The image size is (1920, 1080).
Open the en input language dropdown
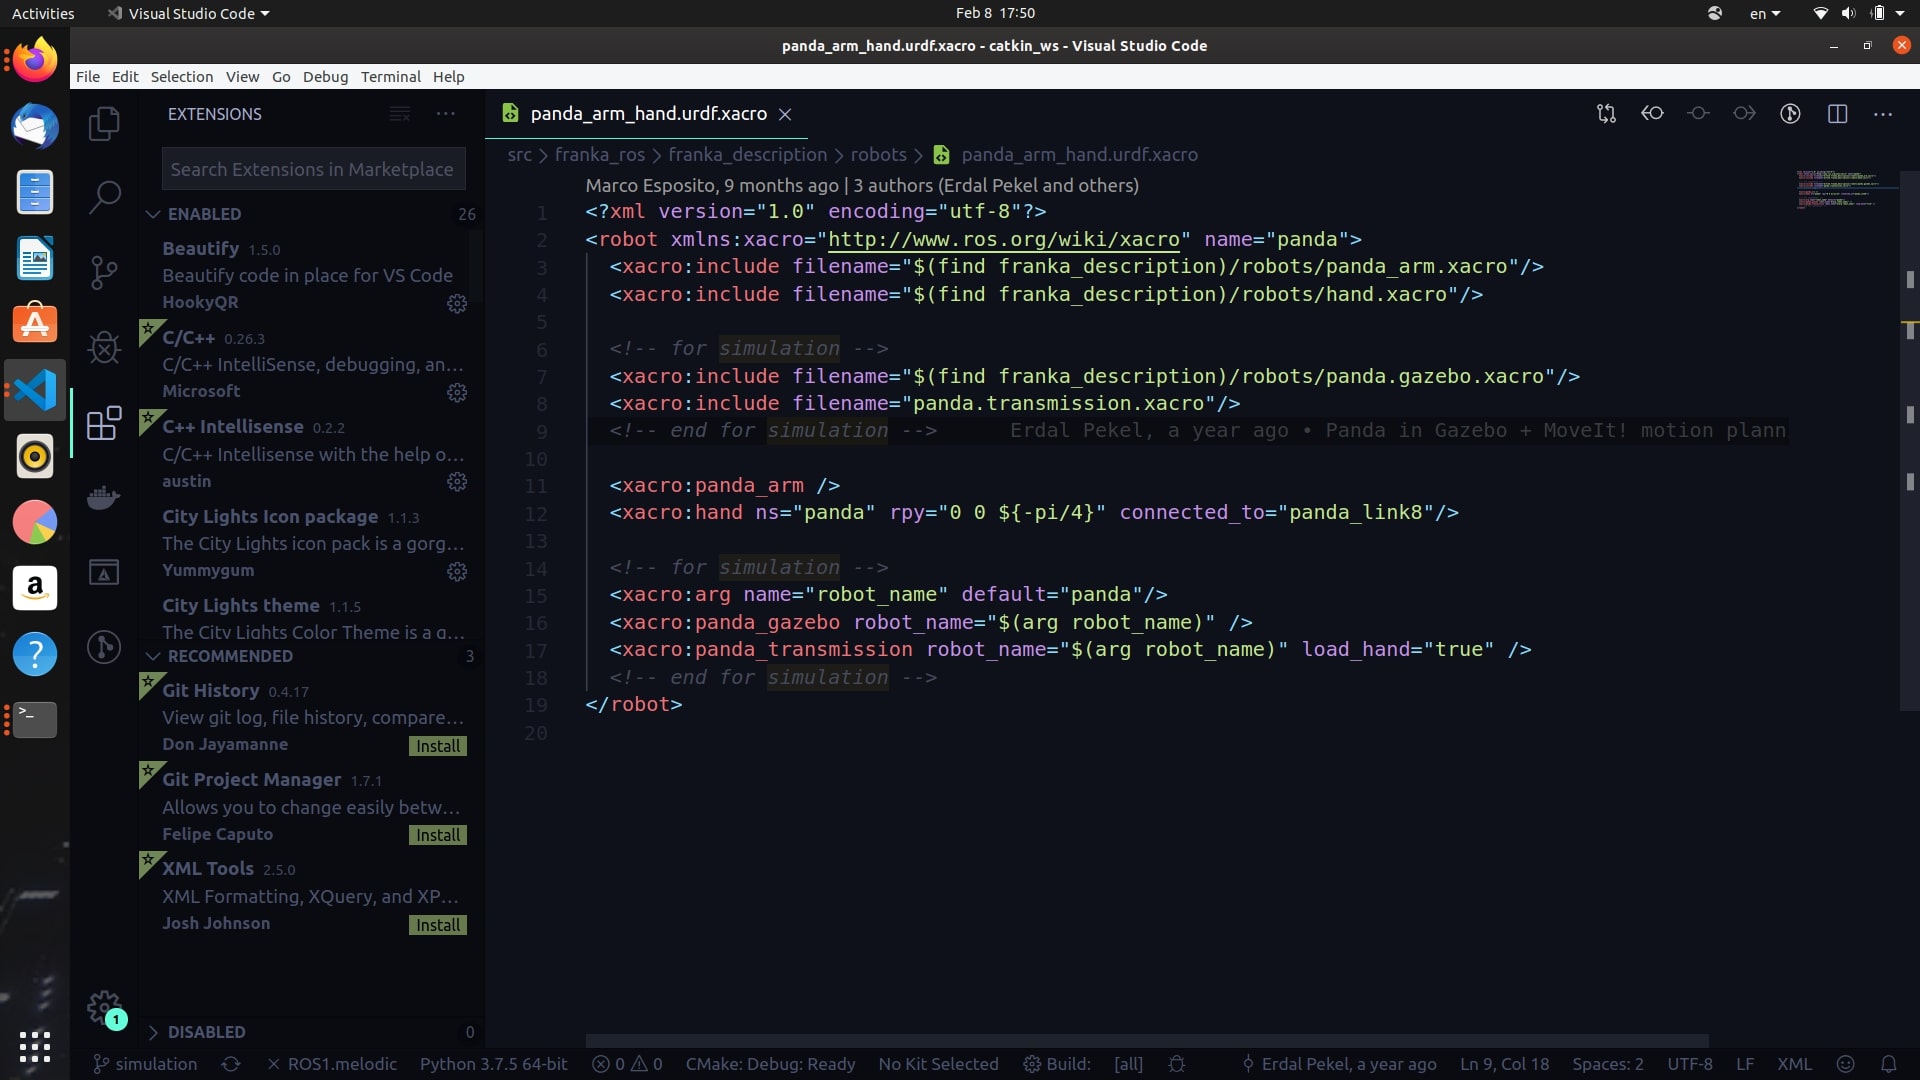(1764, 13)
